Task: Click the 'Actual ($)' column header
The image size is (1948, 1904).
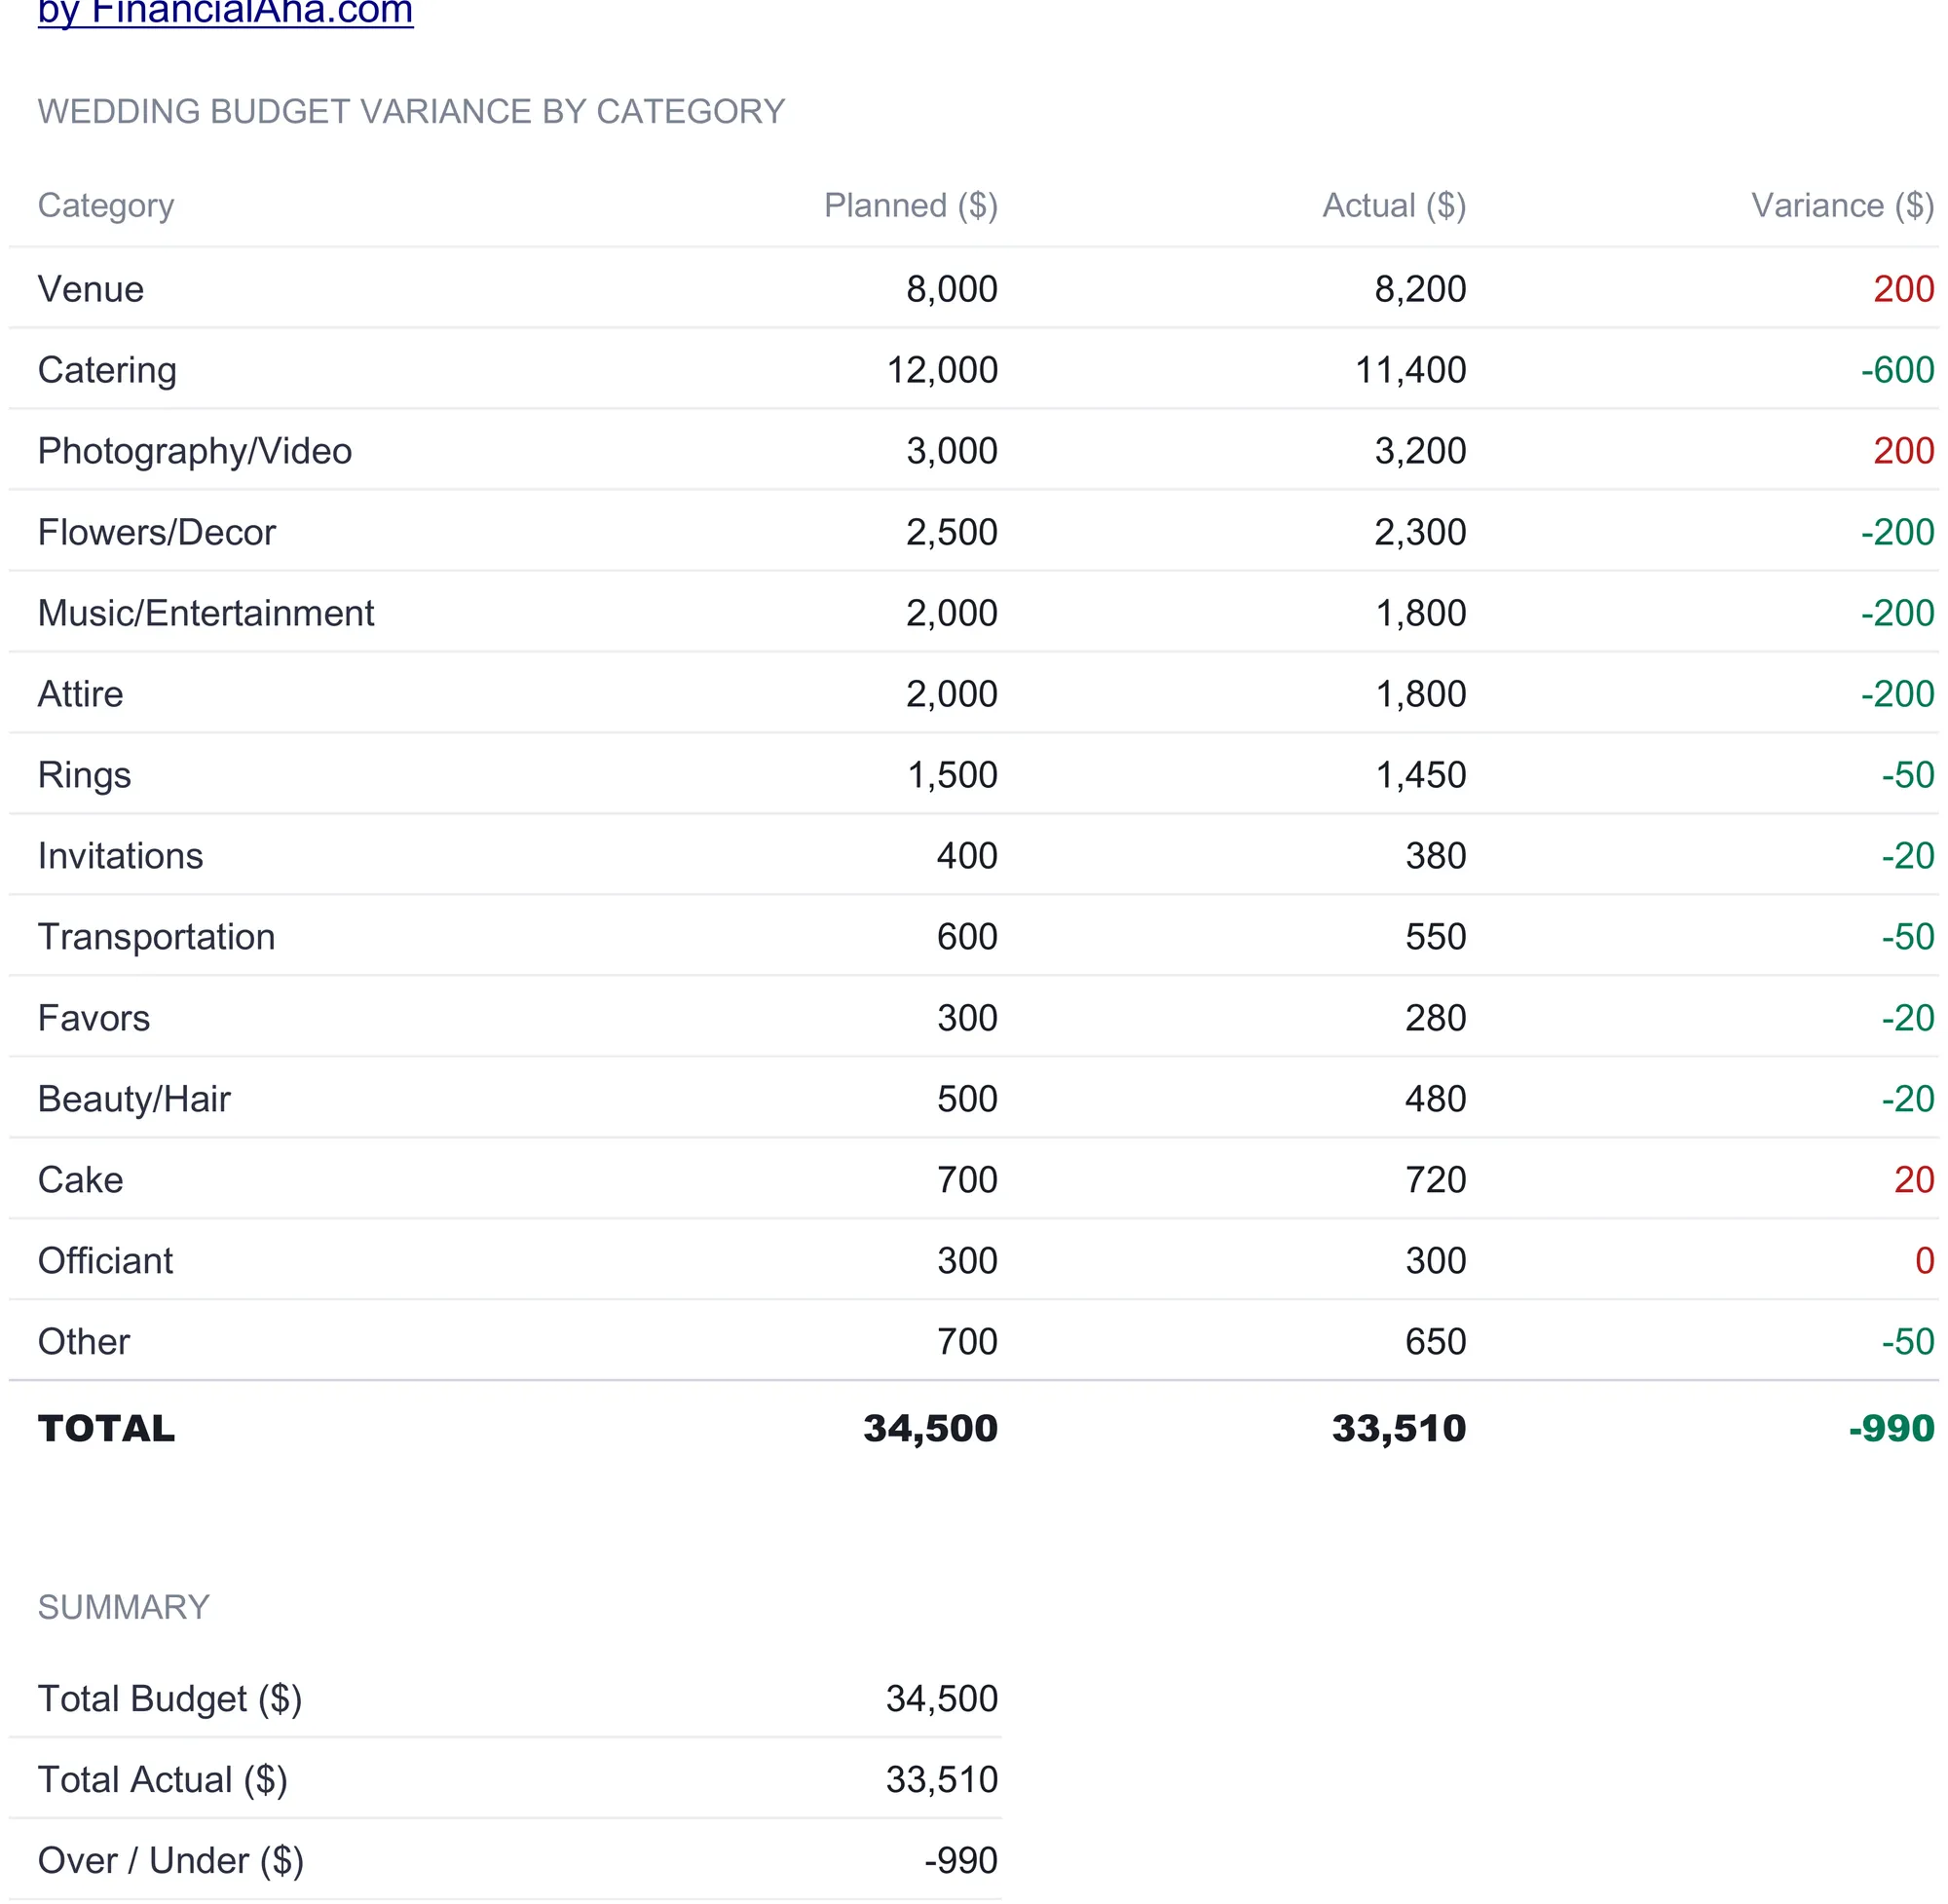Action: pyautogui.click(x=1394, y=206)
